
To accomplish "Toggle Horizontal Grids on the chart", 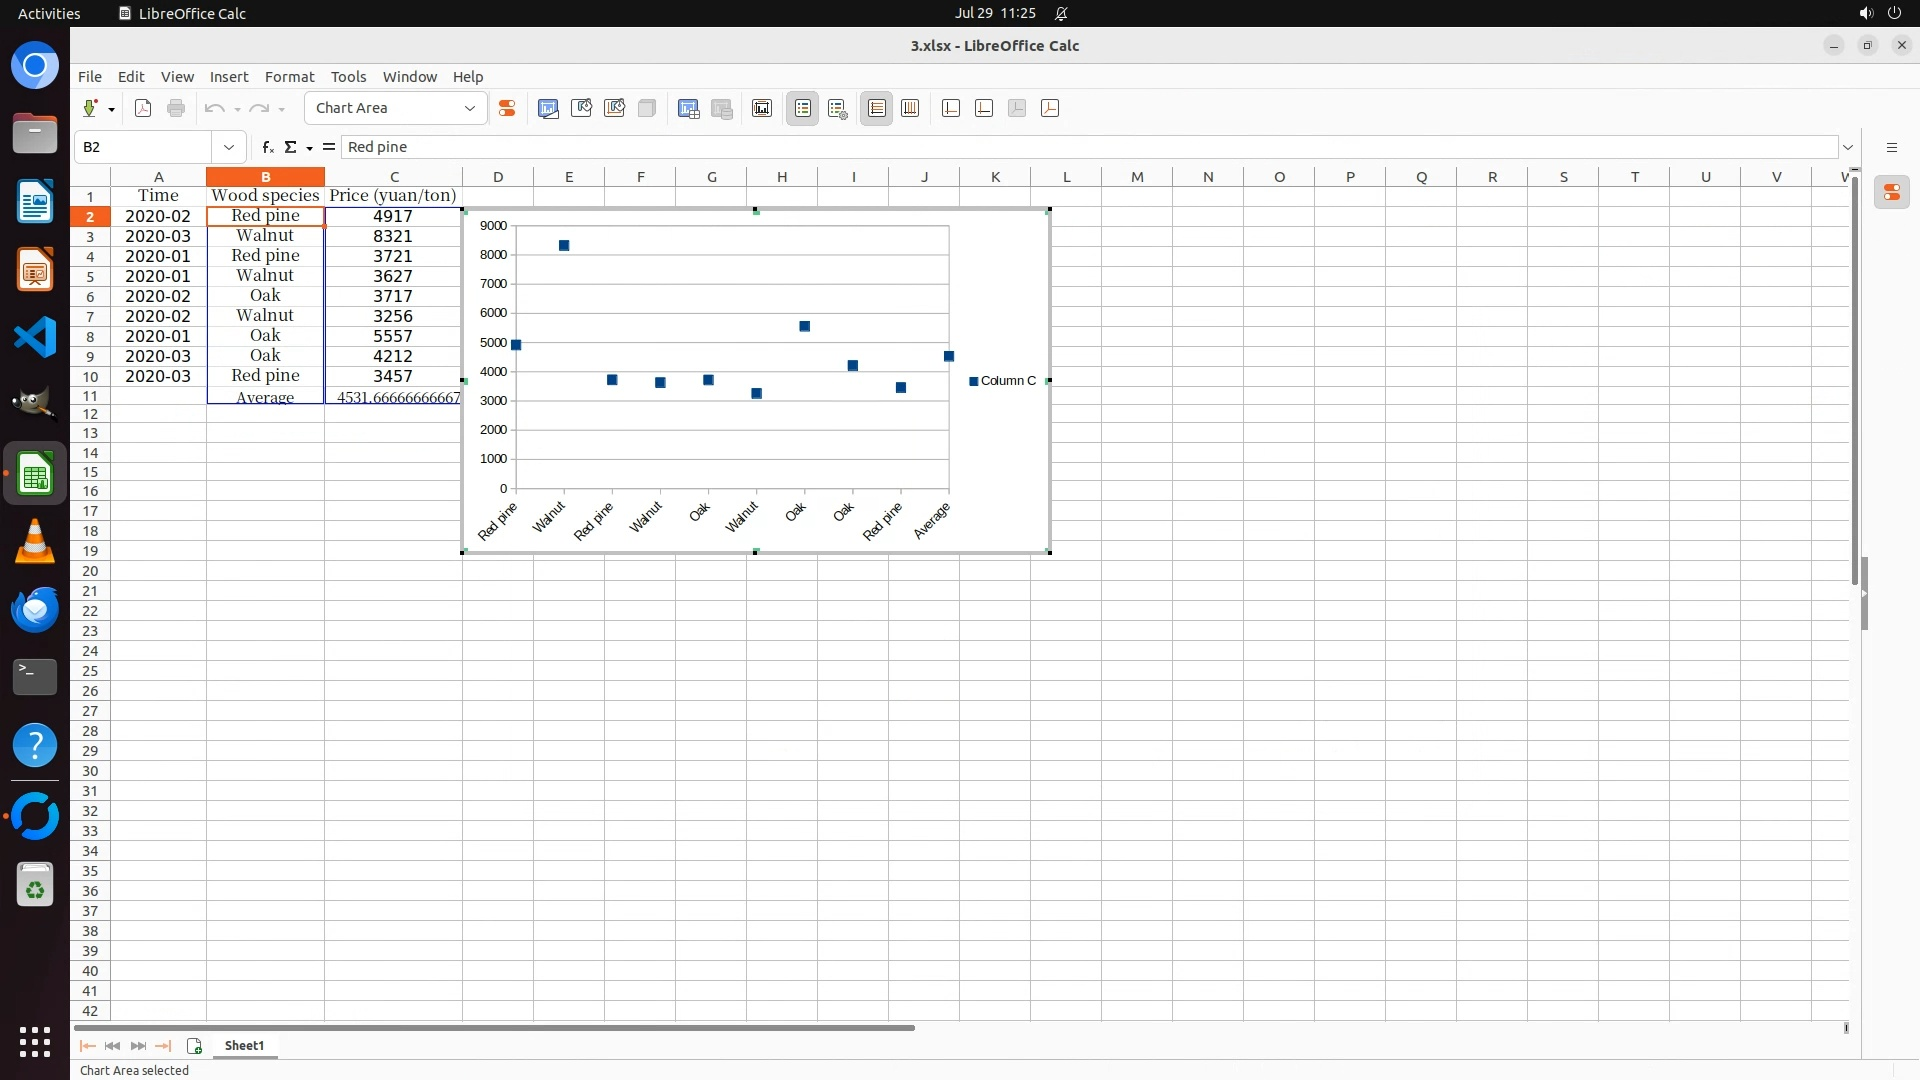I will 877,108.
